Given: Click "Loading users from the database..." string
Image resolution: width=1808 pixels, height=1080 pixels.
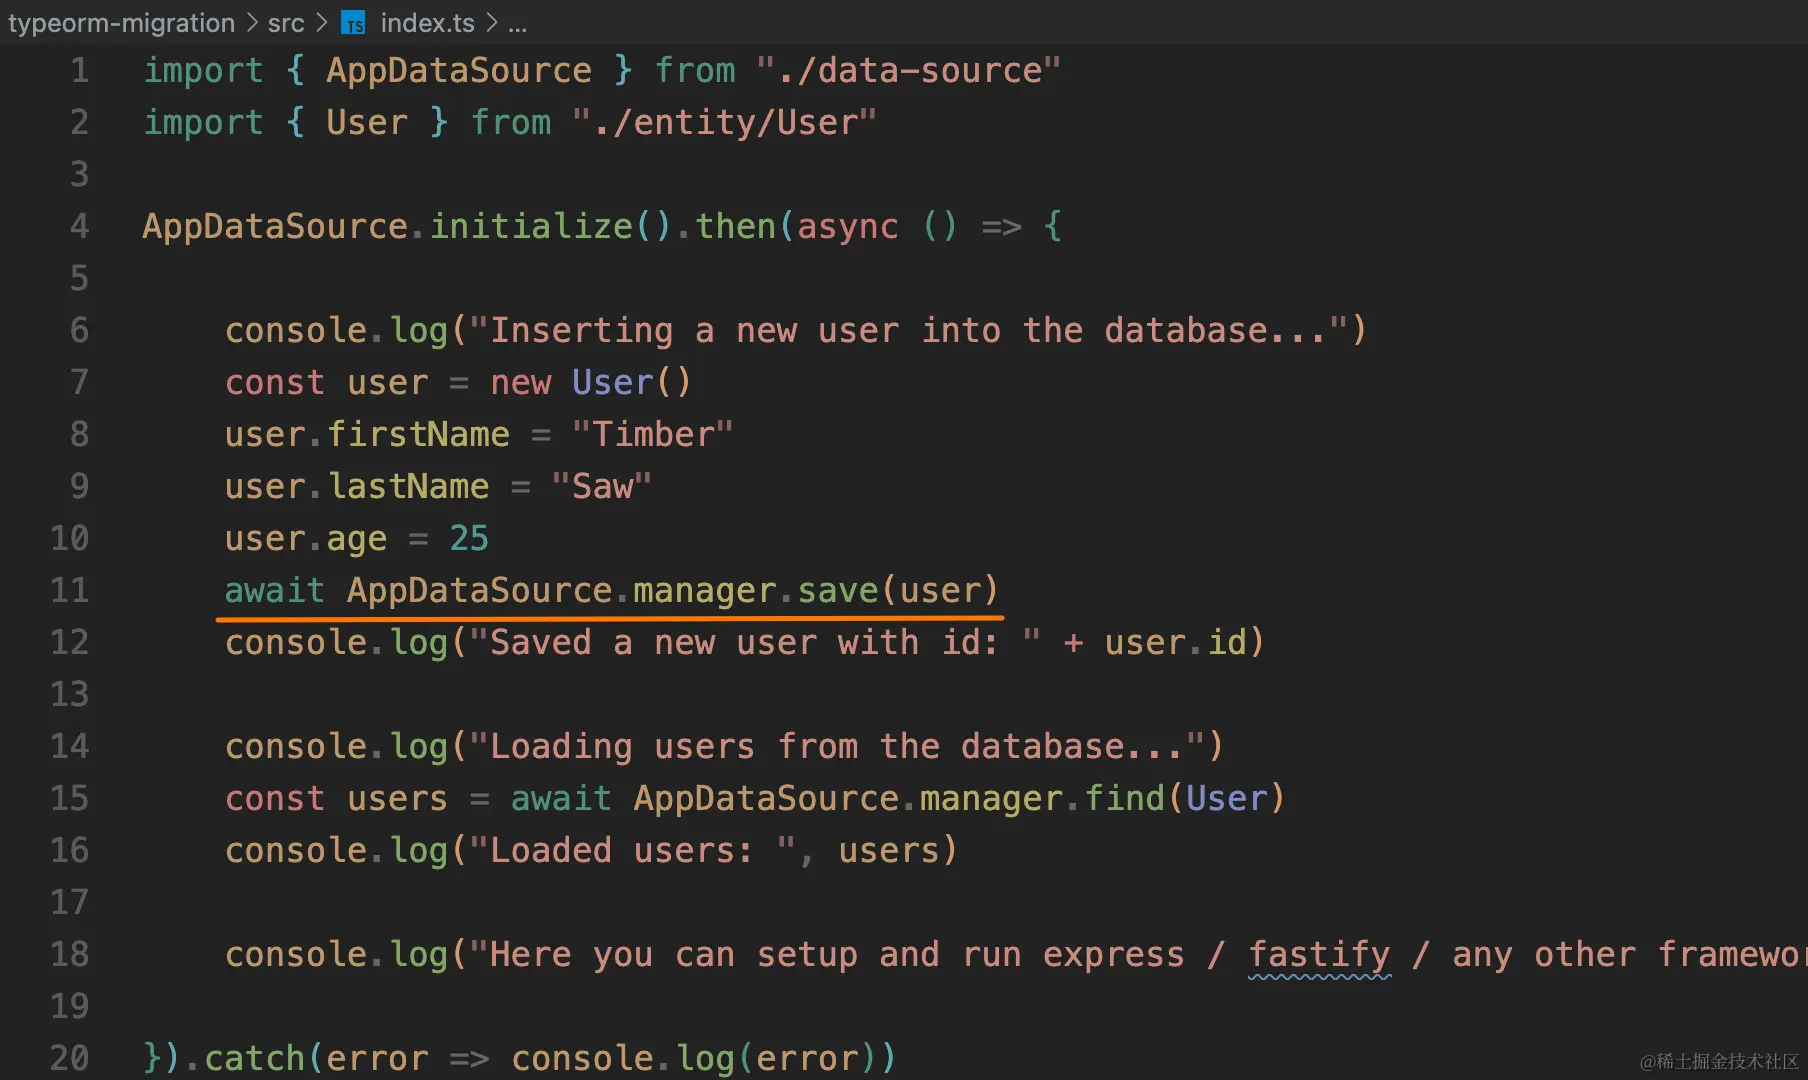Looking at the screenshot, I should tap(837, 746).
